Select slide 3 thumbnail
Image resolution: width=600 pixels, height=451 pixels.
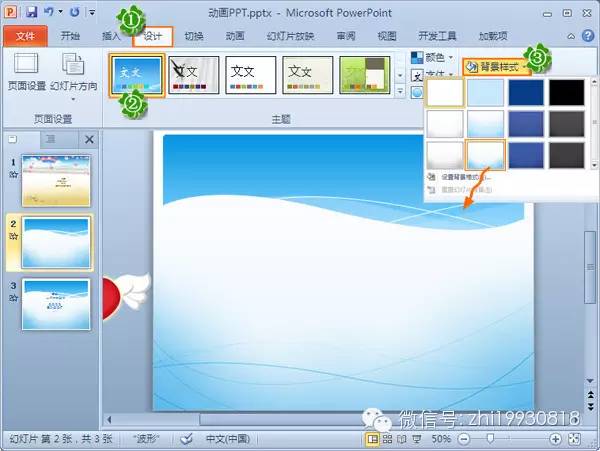56,304
